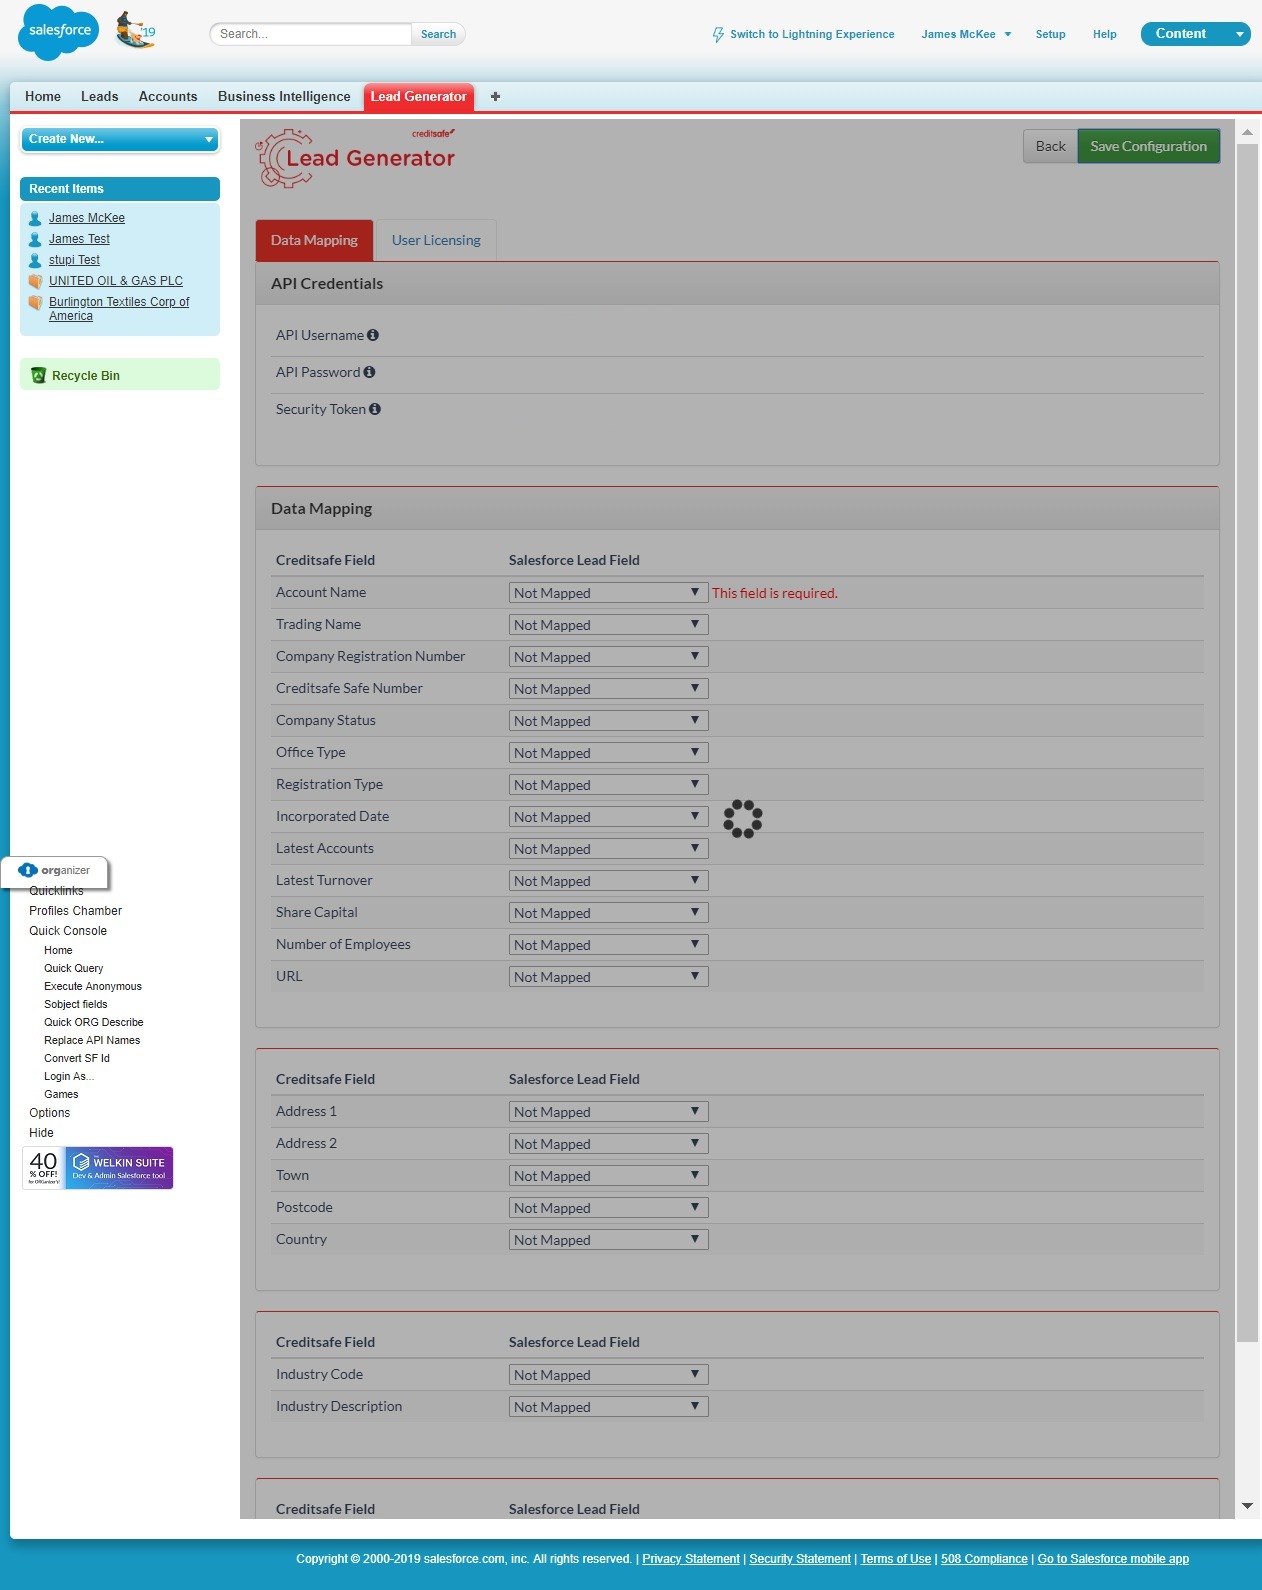The height and width of the screenshot is (1590, 1262).
Task: Expand the Create New... menu
Action: 120,139
